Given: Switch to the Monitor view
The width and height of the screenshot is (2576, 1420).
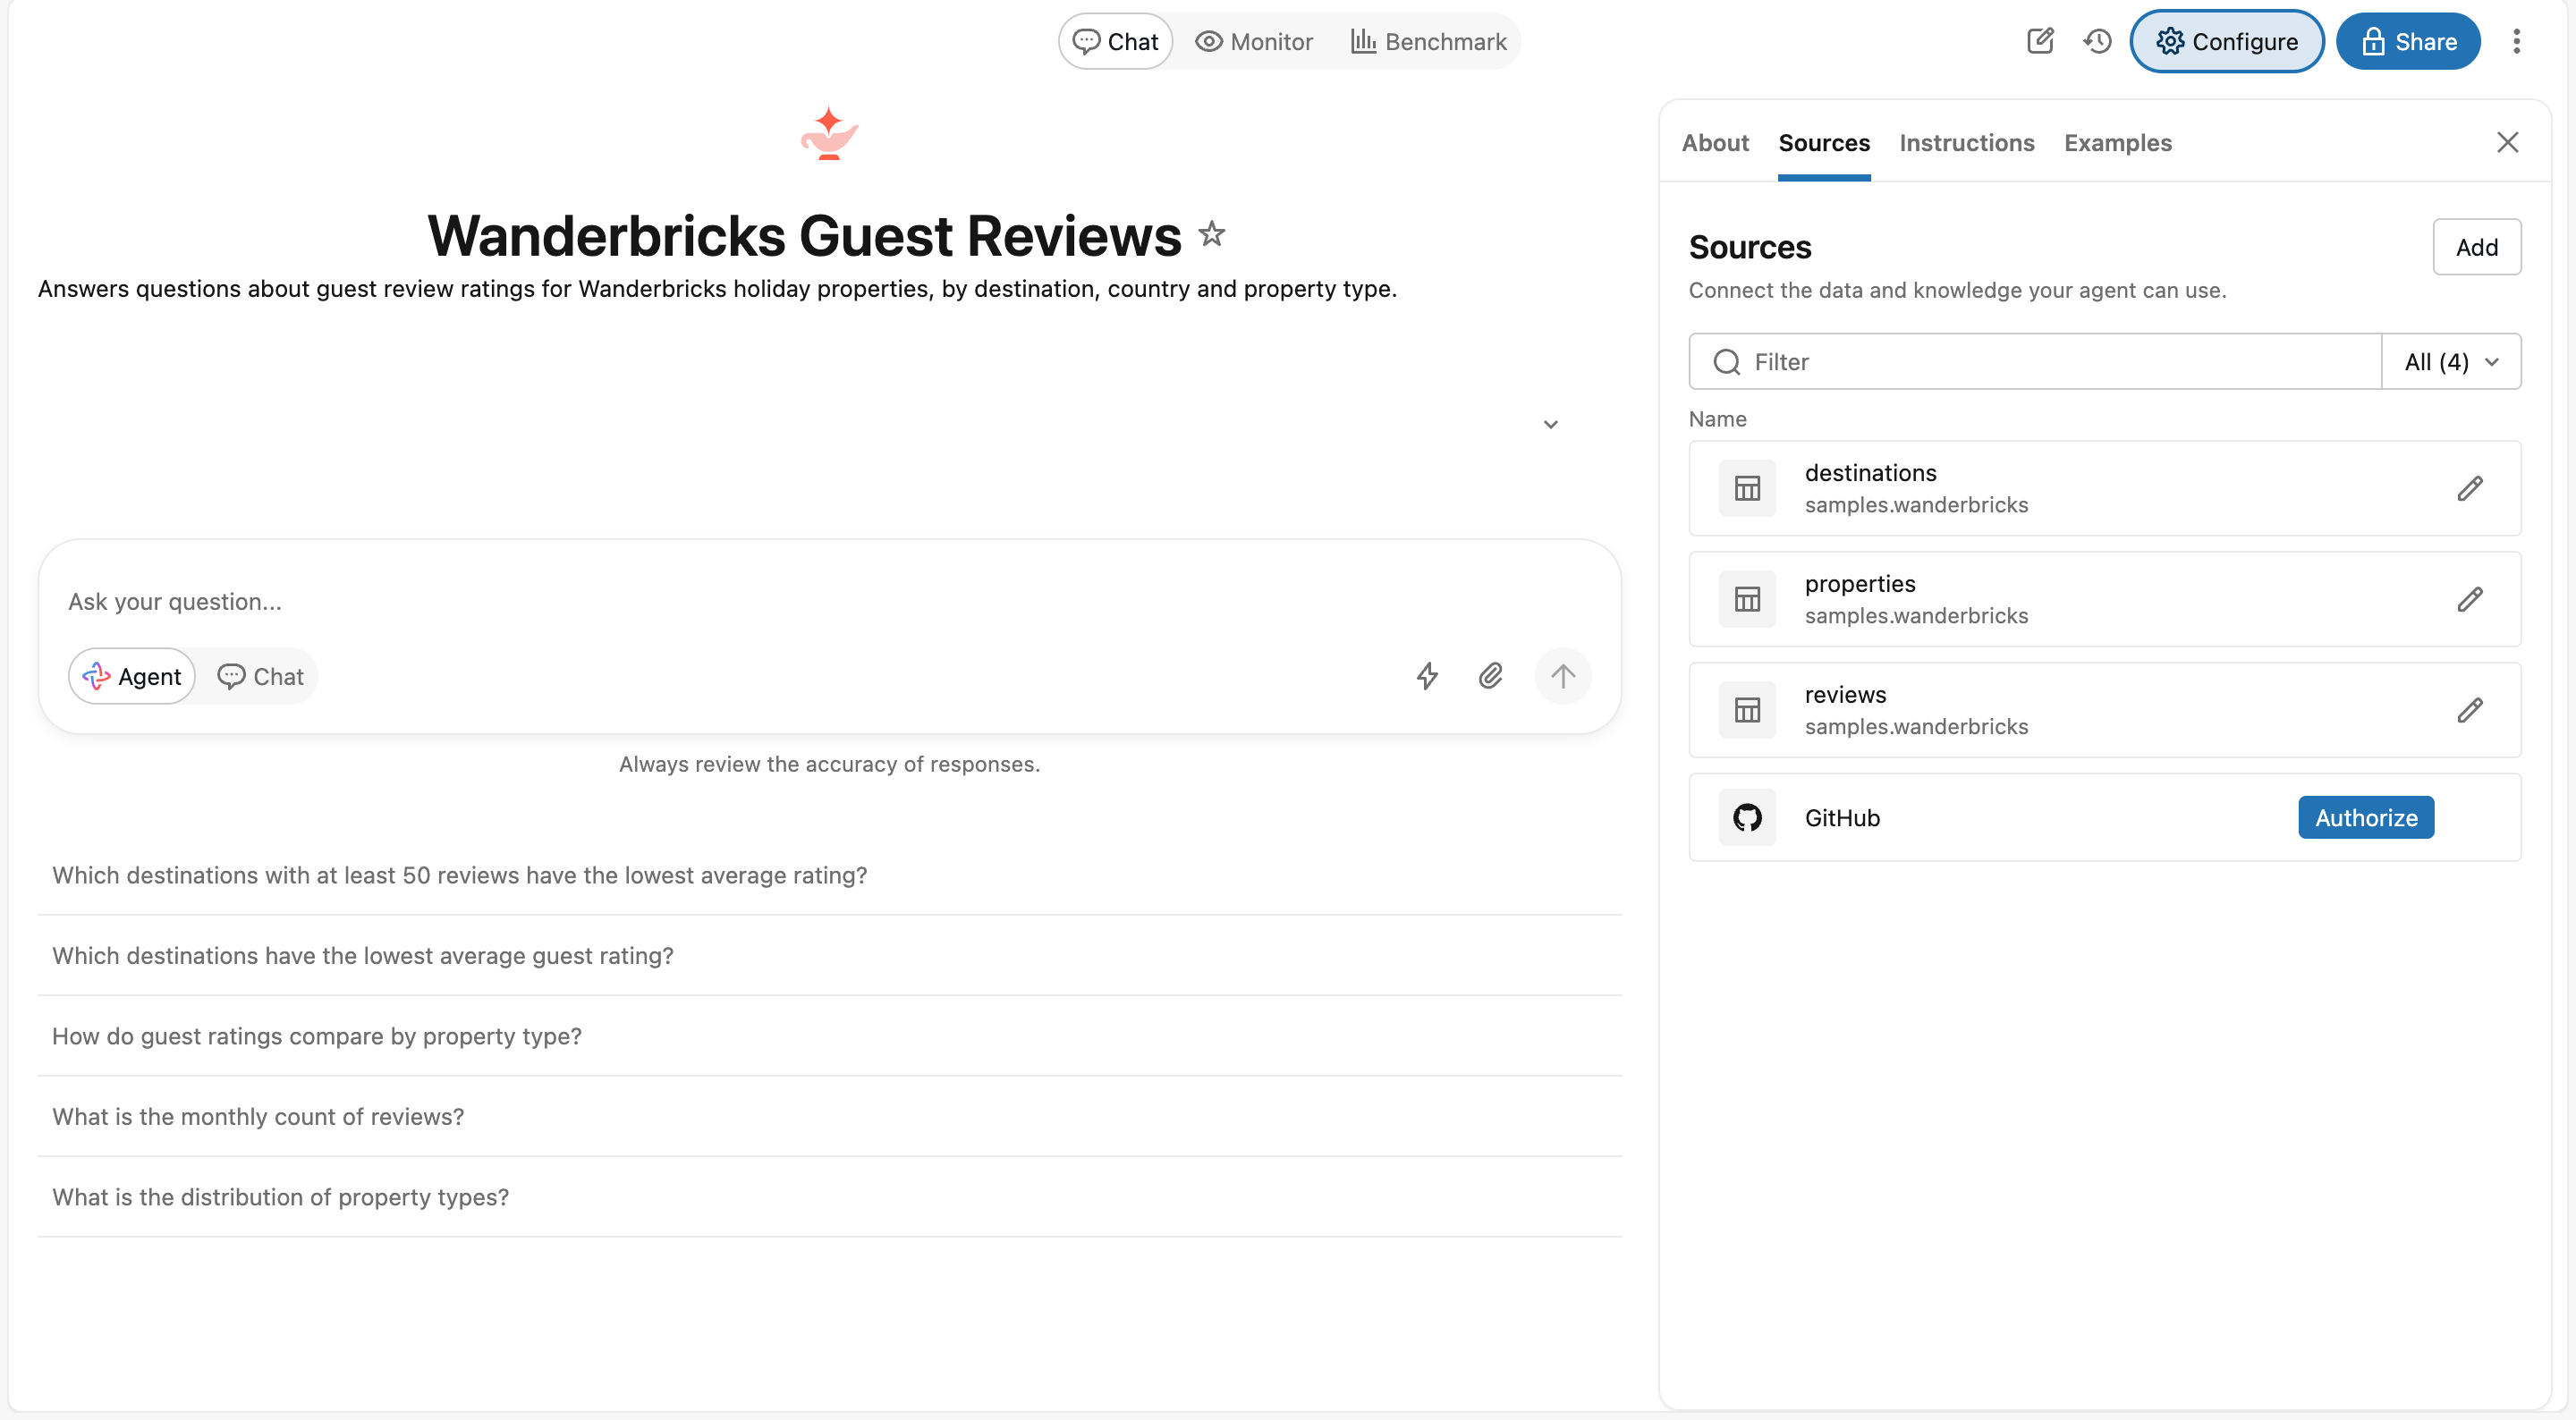Looking at the screenshot, I should tap(1253, 41).
